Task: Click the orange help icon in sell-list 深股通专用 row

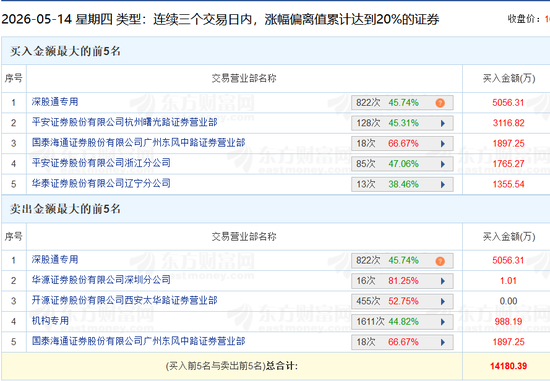Action: click(440, 261)
